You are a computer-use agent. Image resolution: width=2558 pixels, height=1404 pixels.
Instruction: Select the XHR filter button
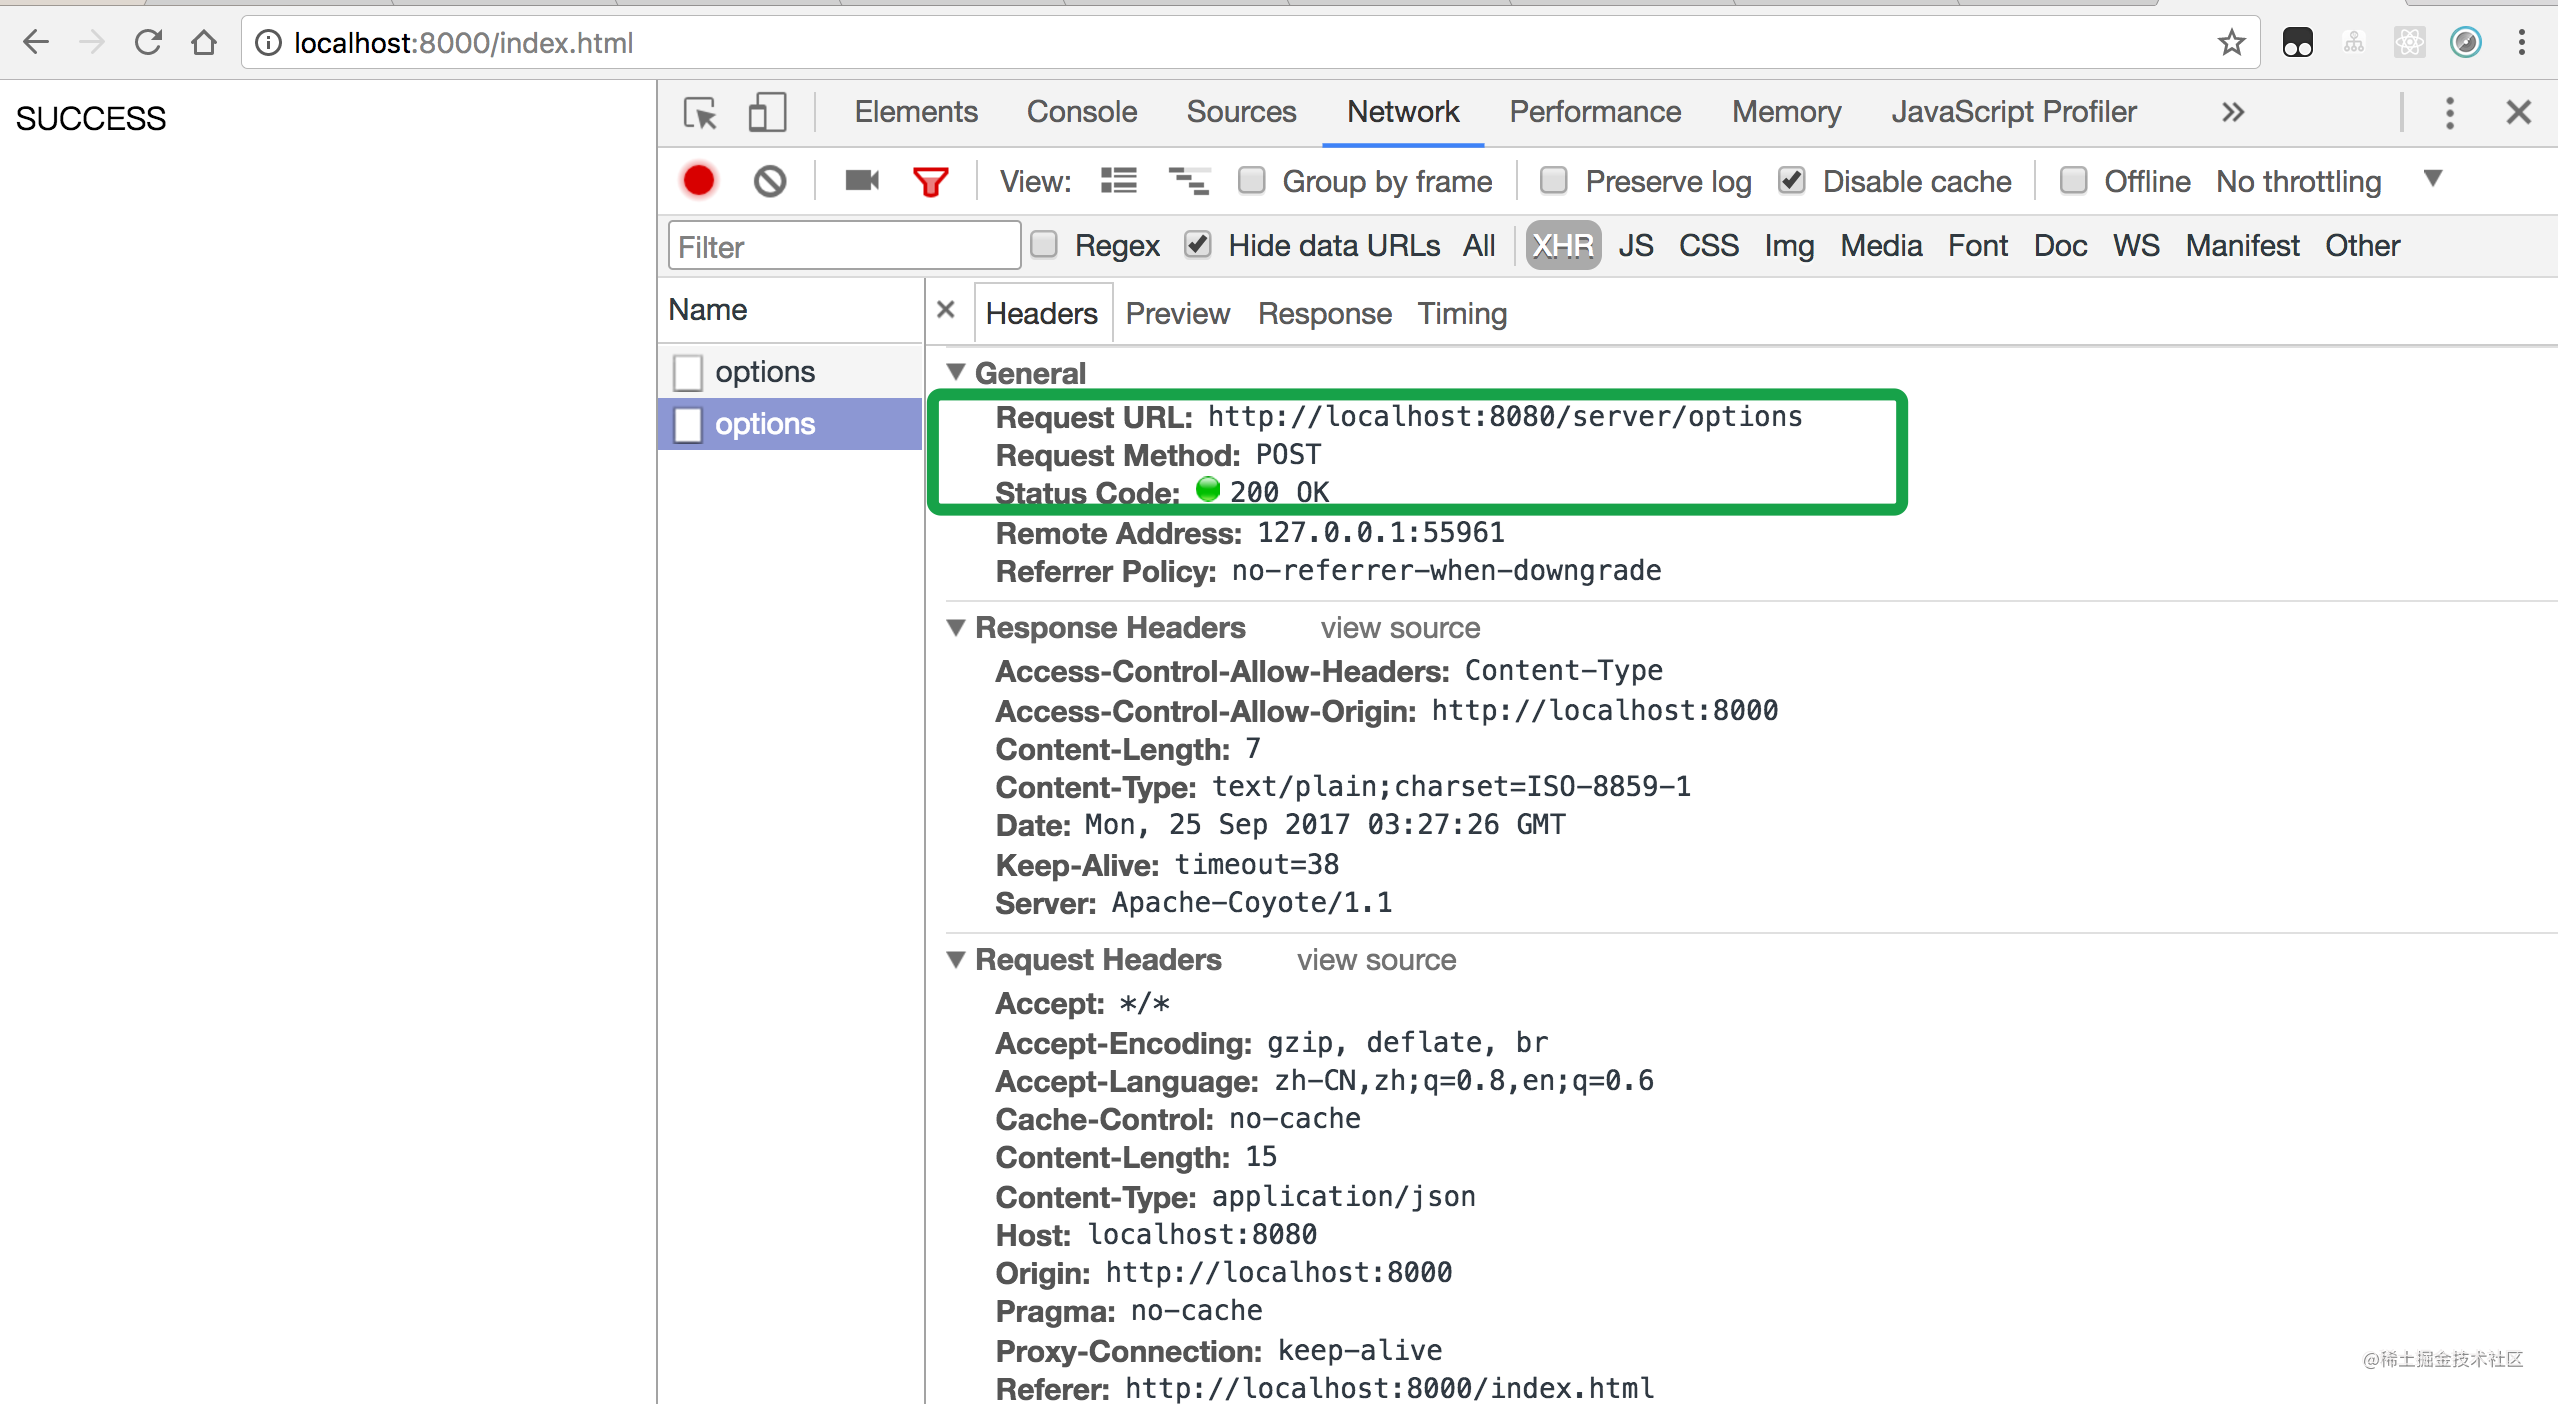pos(1561,246)
